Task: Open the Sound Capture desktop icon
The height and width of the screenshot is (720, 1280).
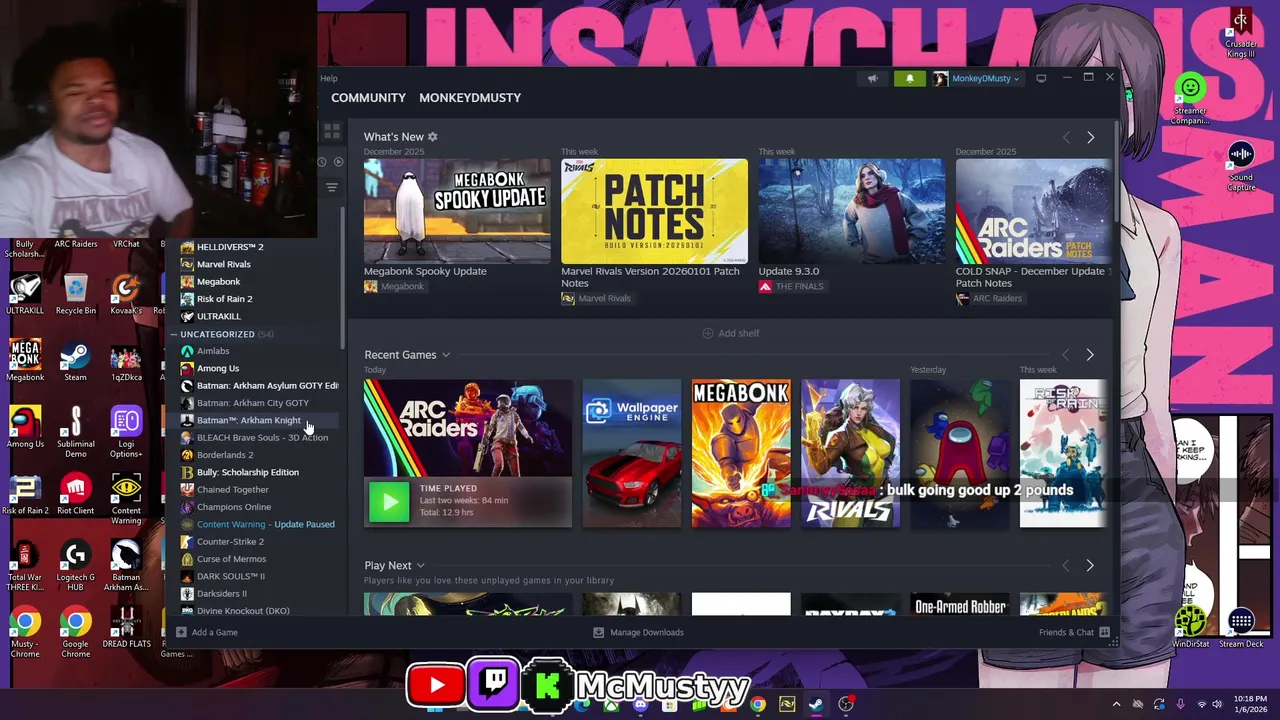Action: point(1241,166)
